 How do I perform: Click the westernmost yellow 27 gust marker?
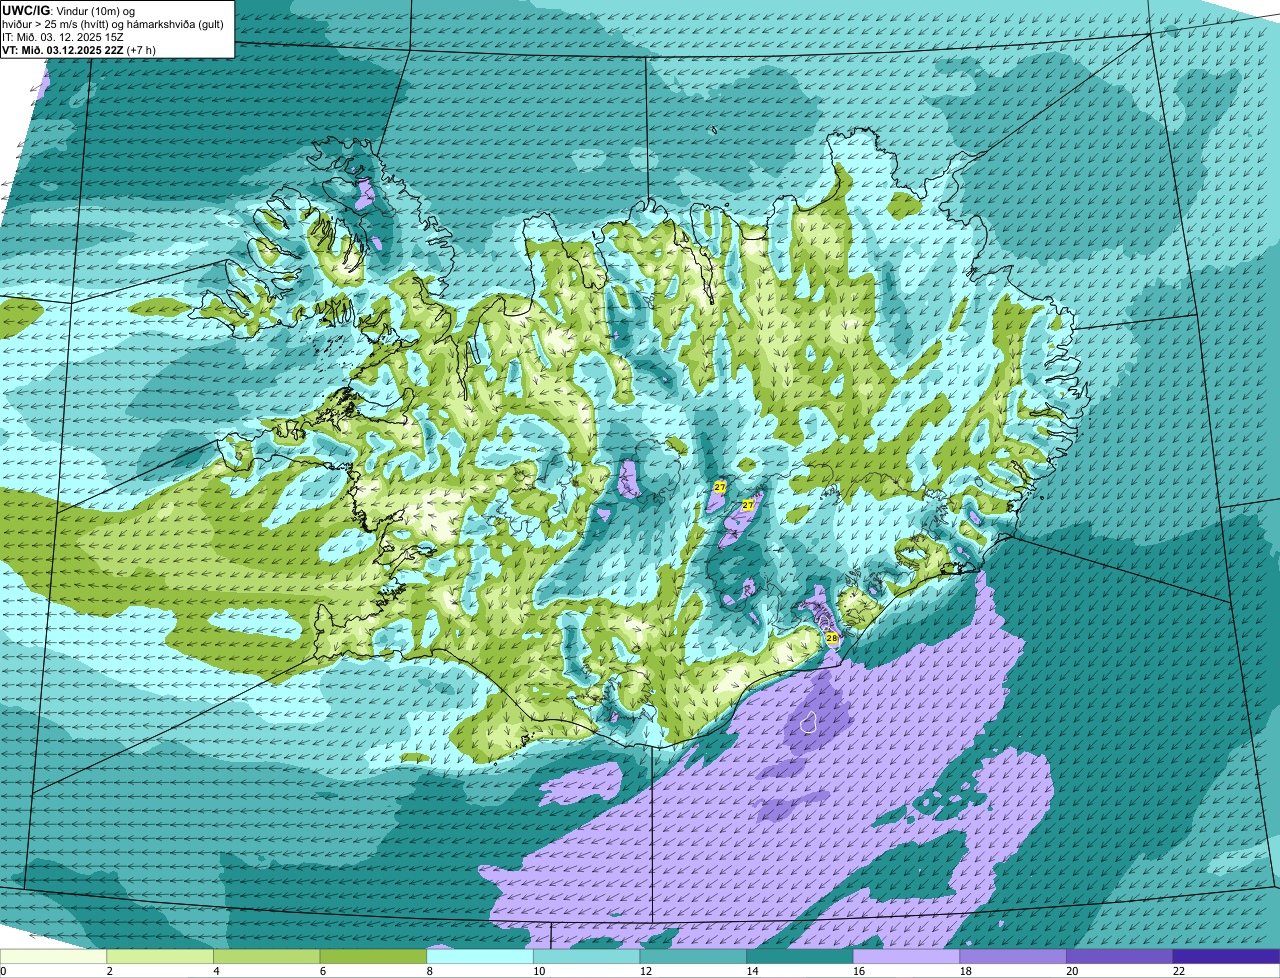[x=720, y=486]
